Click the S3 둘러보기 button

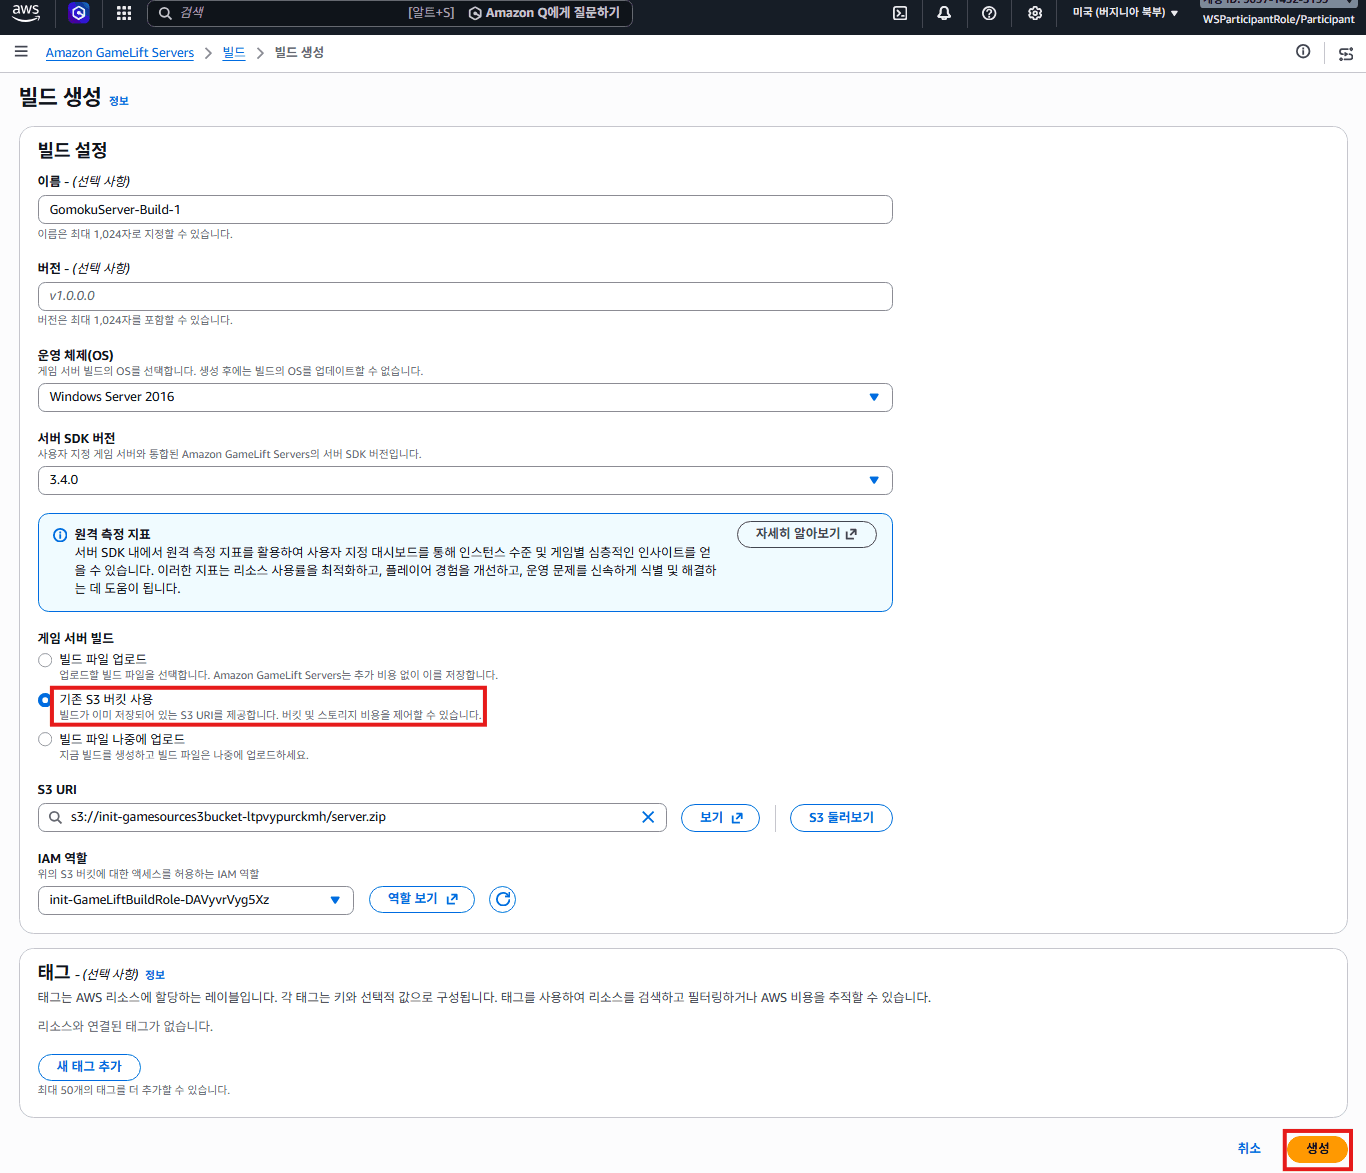(x=841, y=818)
